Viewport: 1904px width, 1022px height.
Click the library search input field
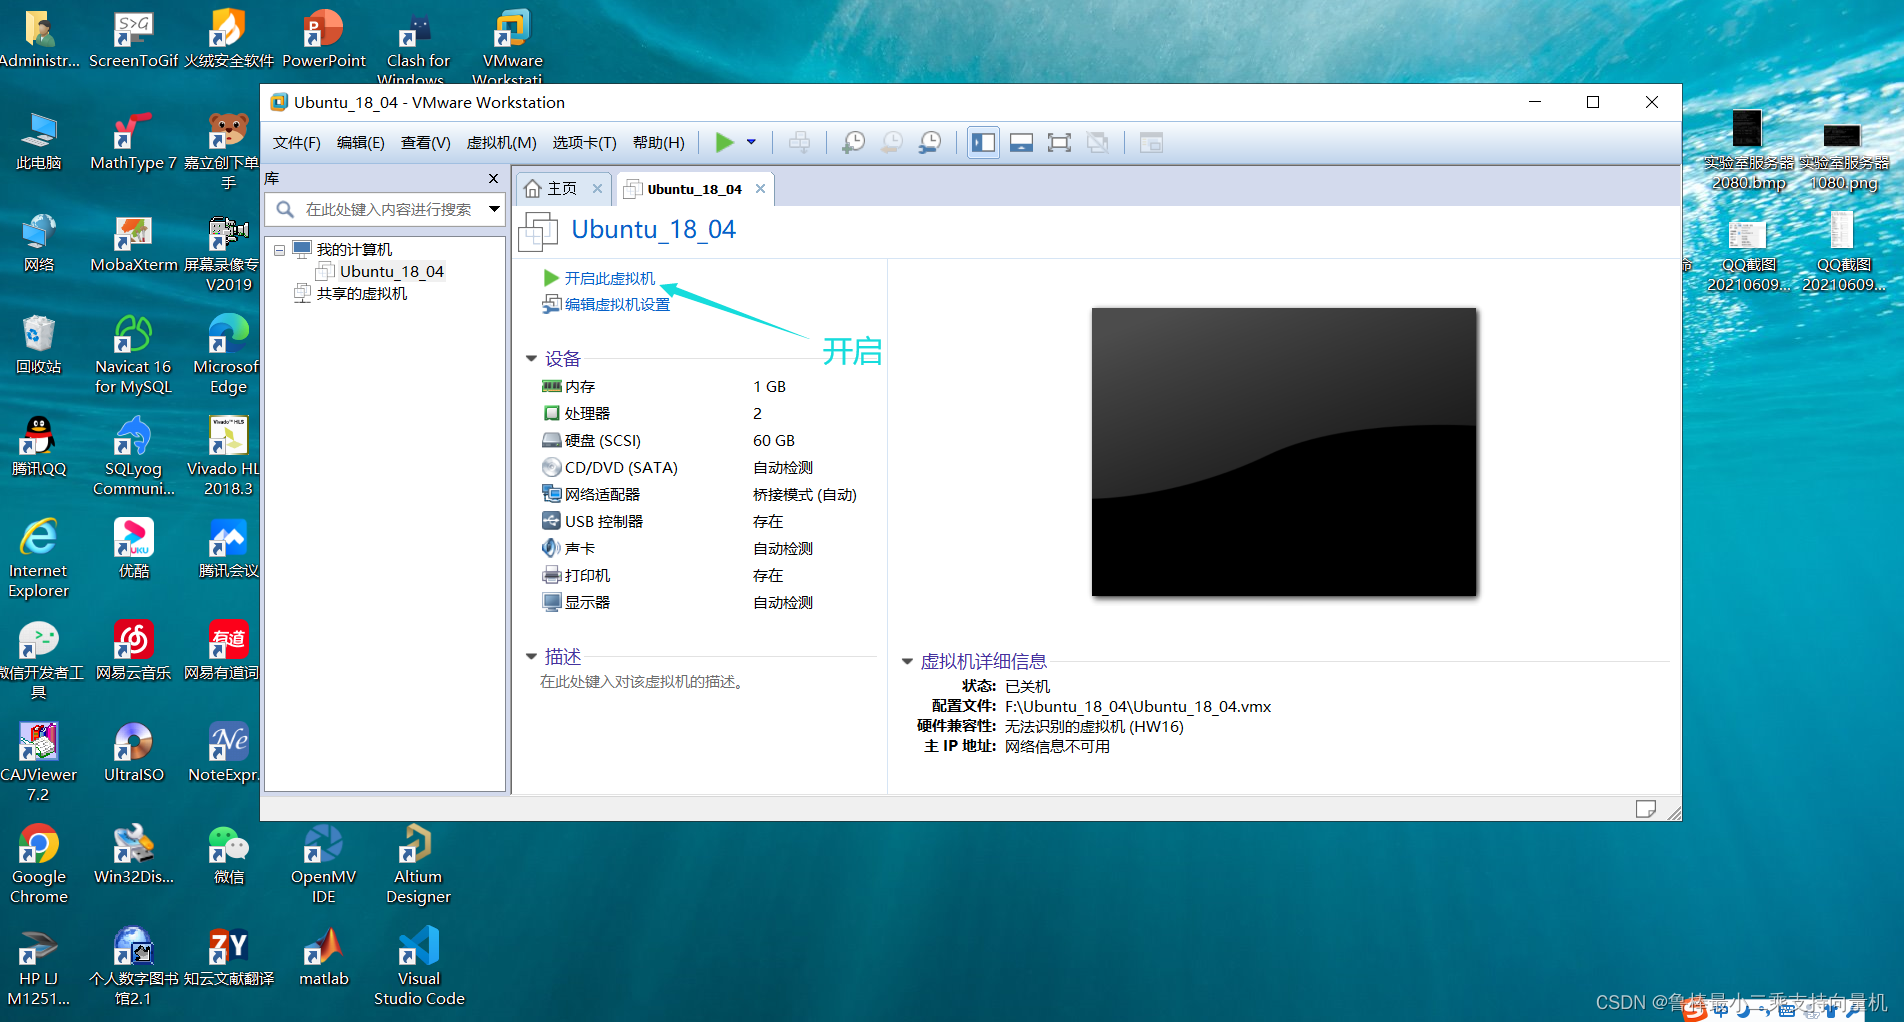pos(388,209)
